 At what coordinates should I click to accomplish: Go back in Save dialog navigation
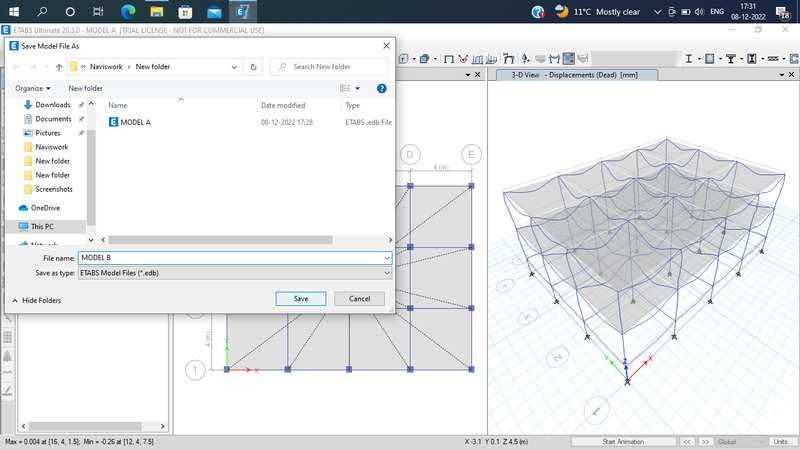tap(16, 67)
